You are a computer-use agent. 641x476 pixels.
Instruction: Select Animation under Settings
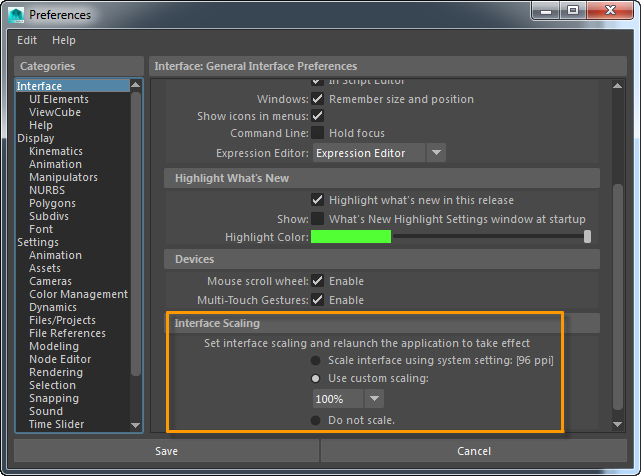pyautogui.click(x=56, y=255)
